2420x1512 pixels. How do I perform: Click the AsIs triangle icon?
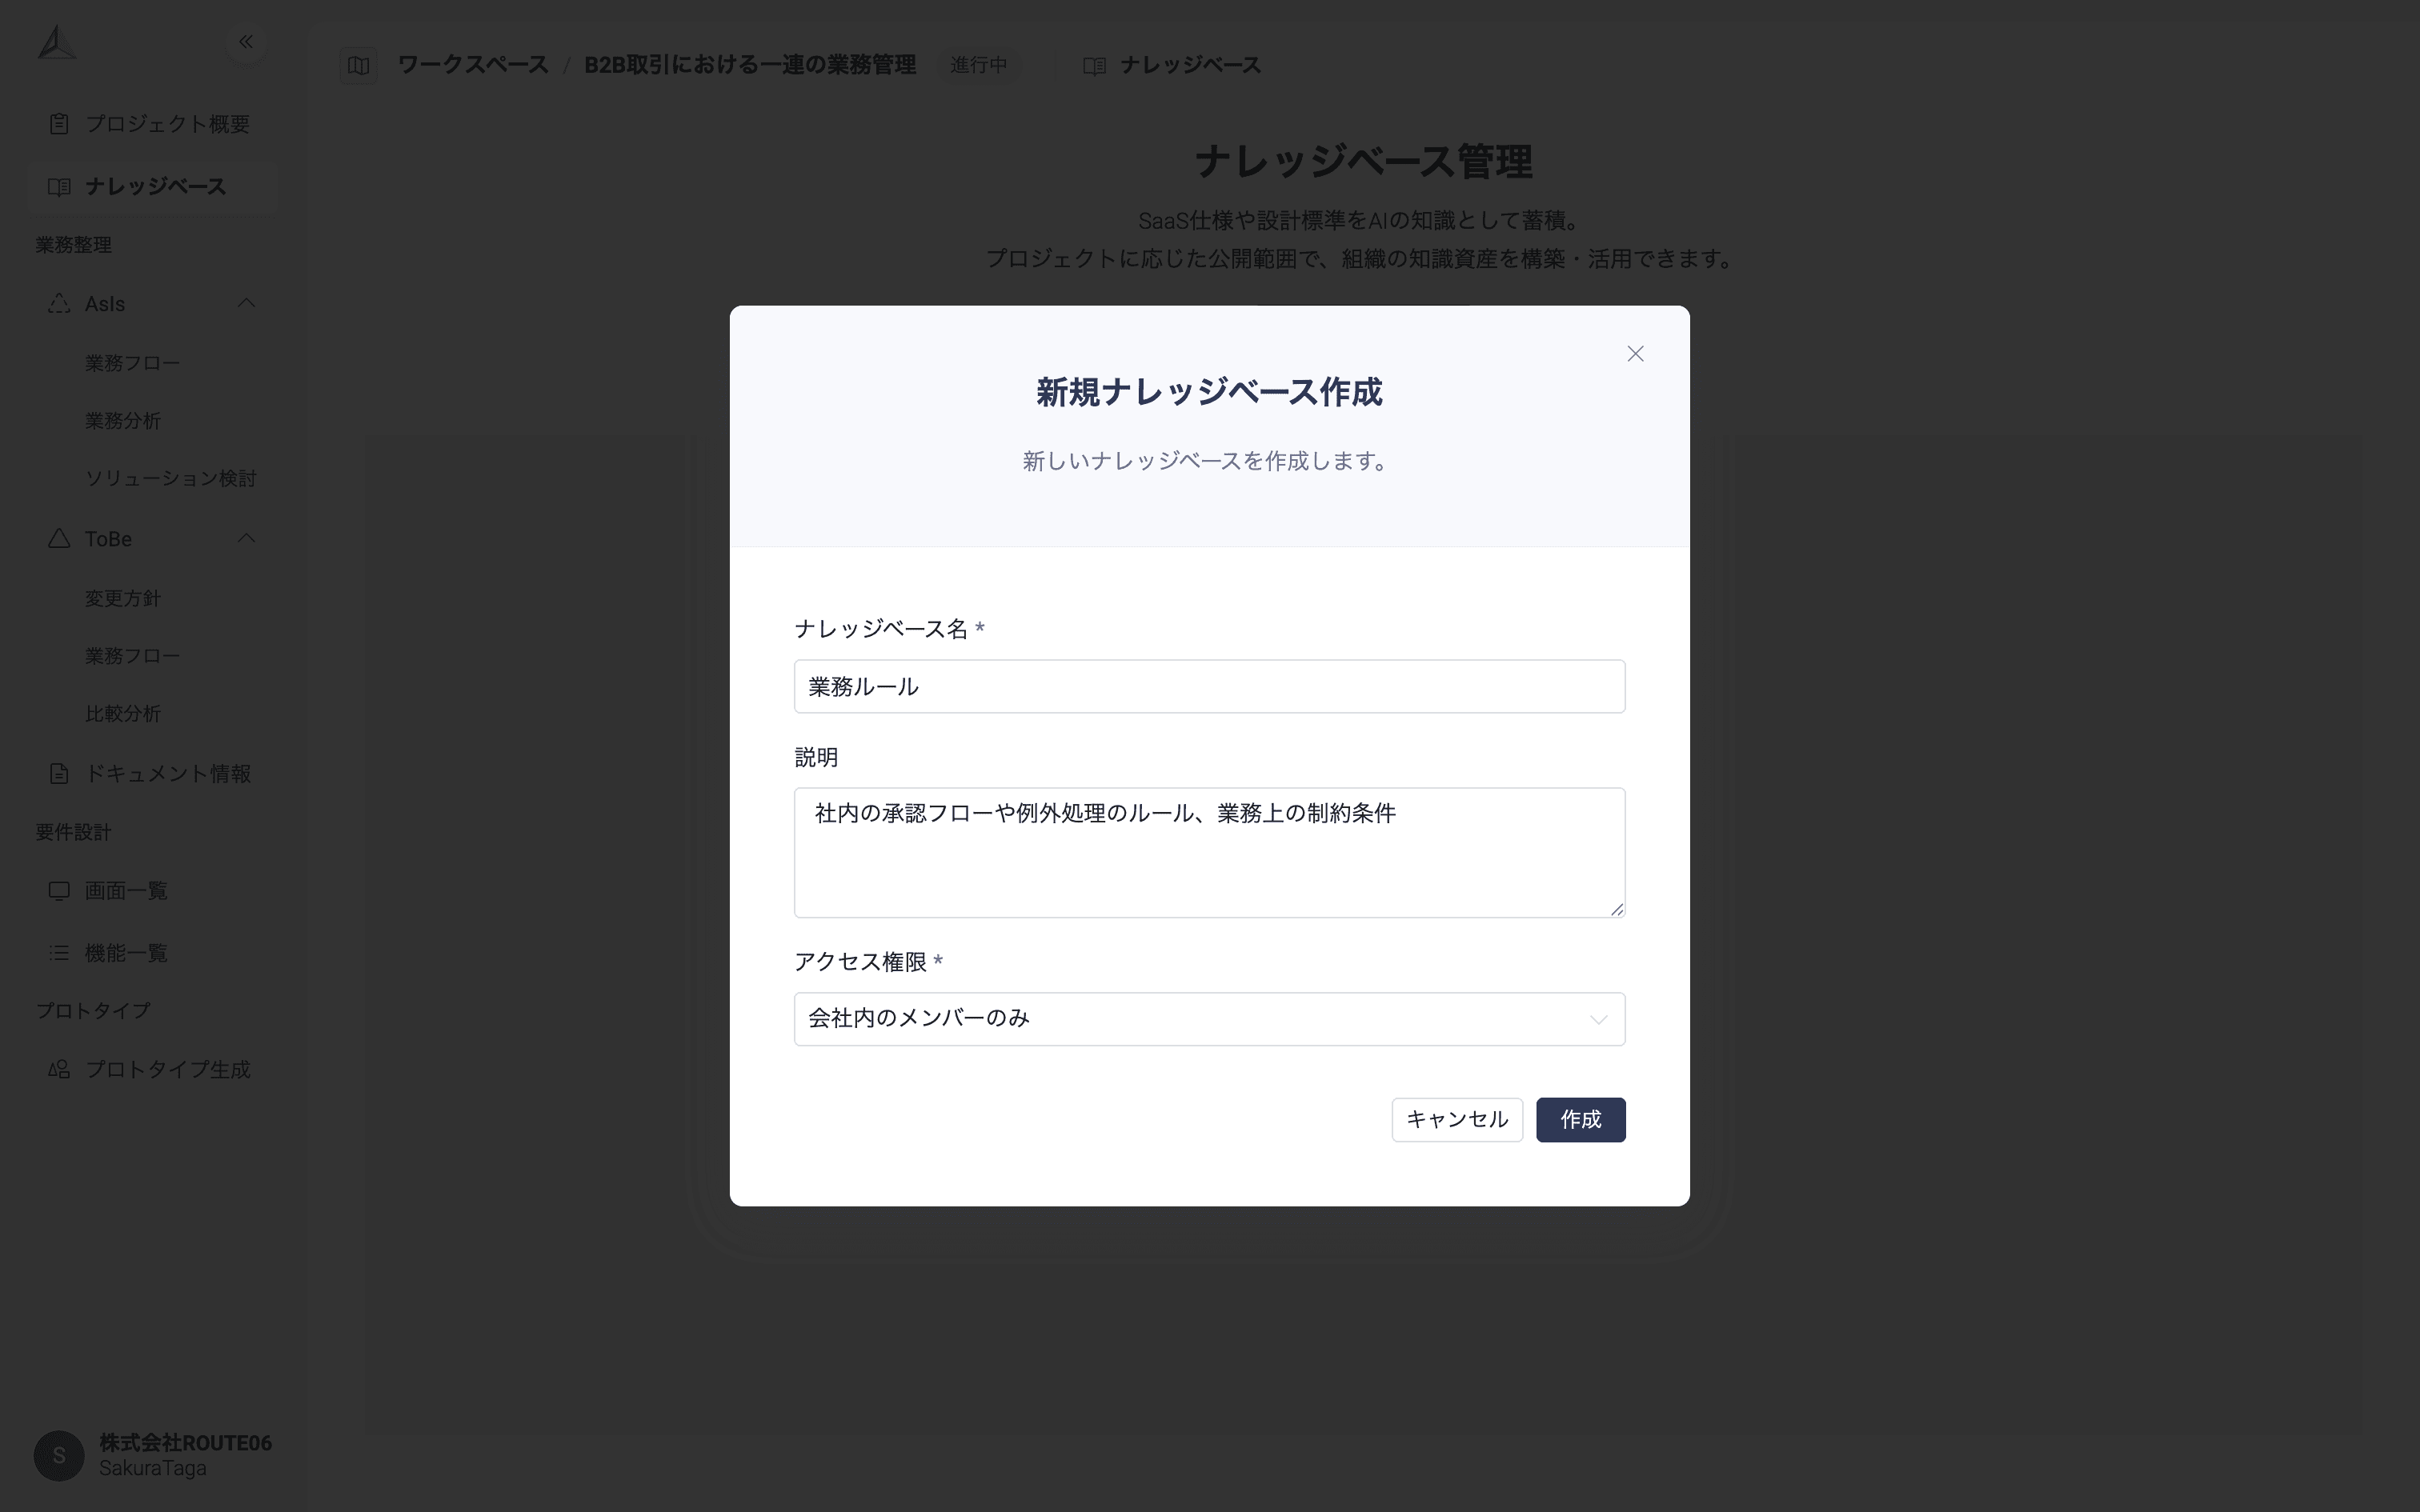(58, 303)
